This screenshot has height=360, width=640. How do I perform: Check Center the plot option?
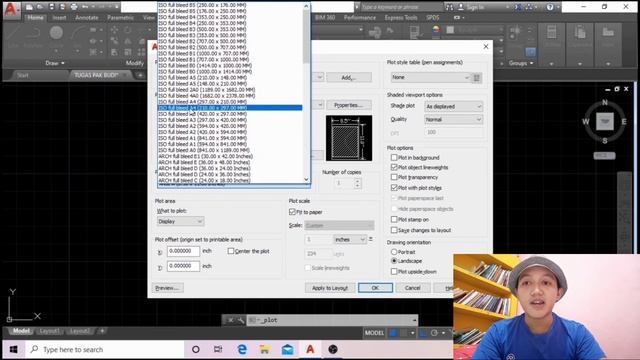point(231,251)
